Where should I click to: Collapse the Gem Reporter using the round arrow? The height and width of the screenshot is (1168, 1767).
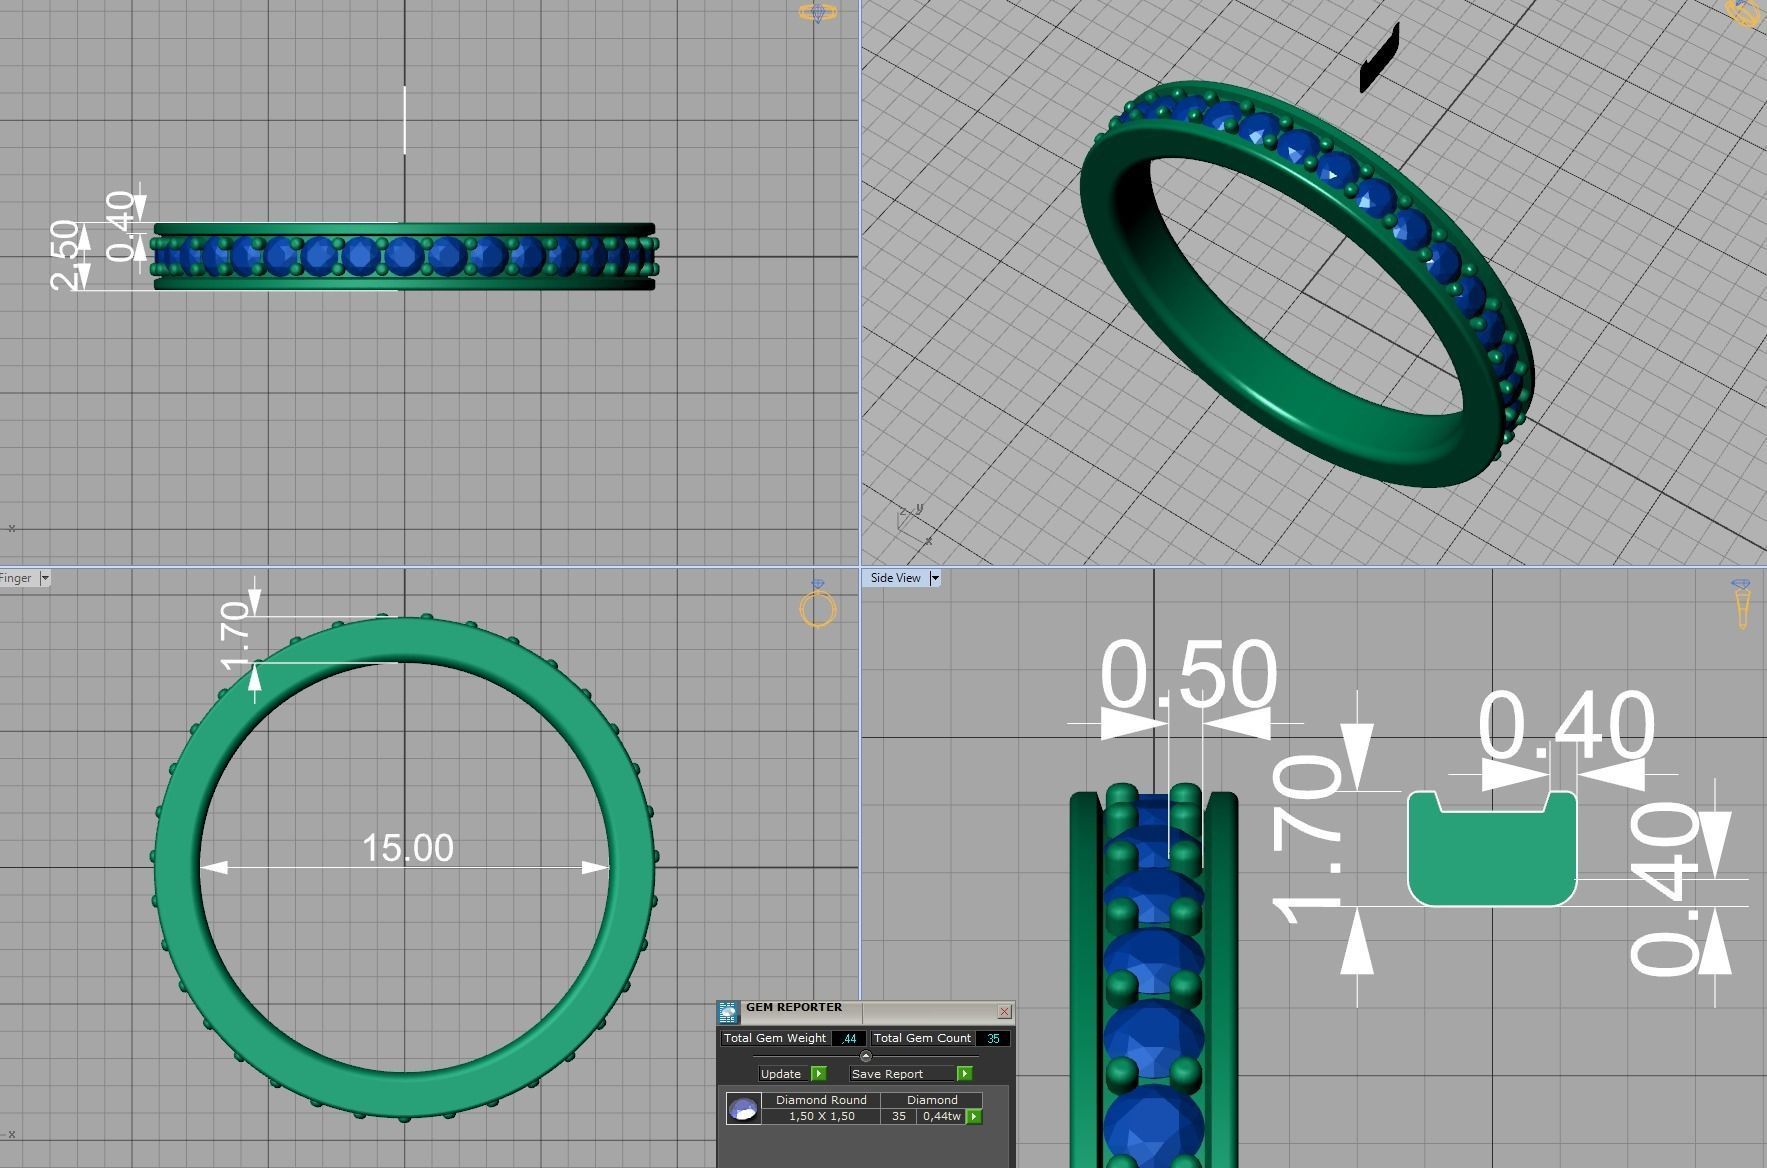(x=866, y=1056)
